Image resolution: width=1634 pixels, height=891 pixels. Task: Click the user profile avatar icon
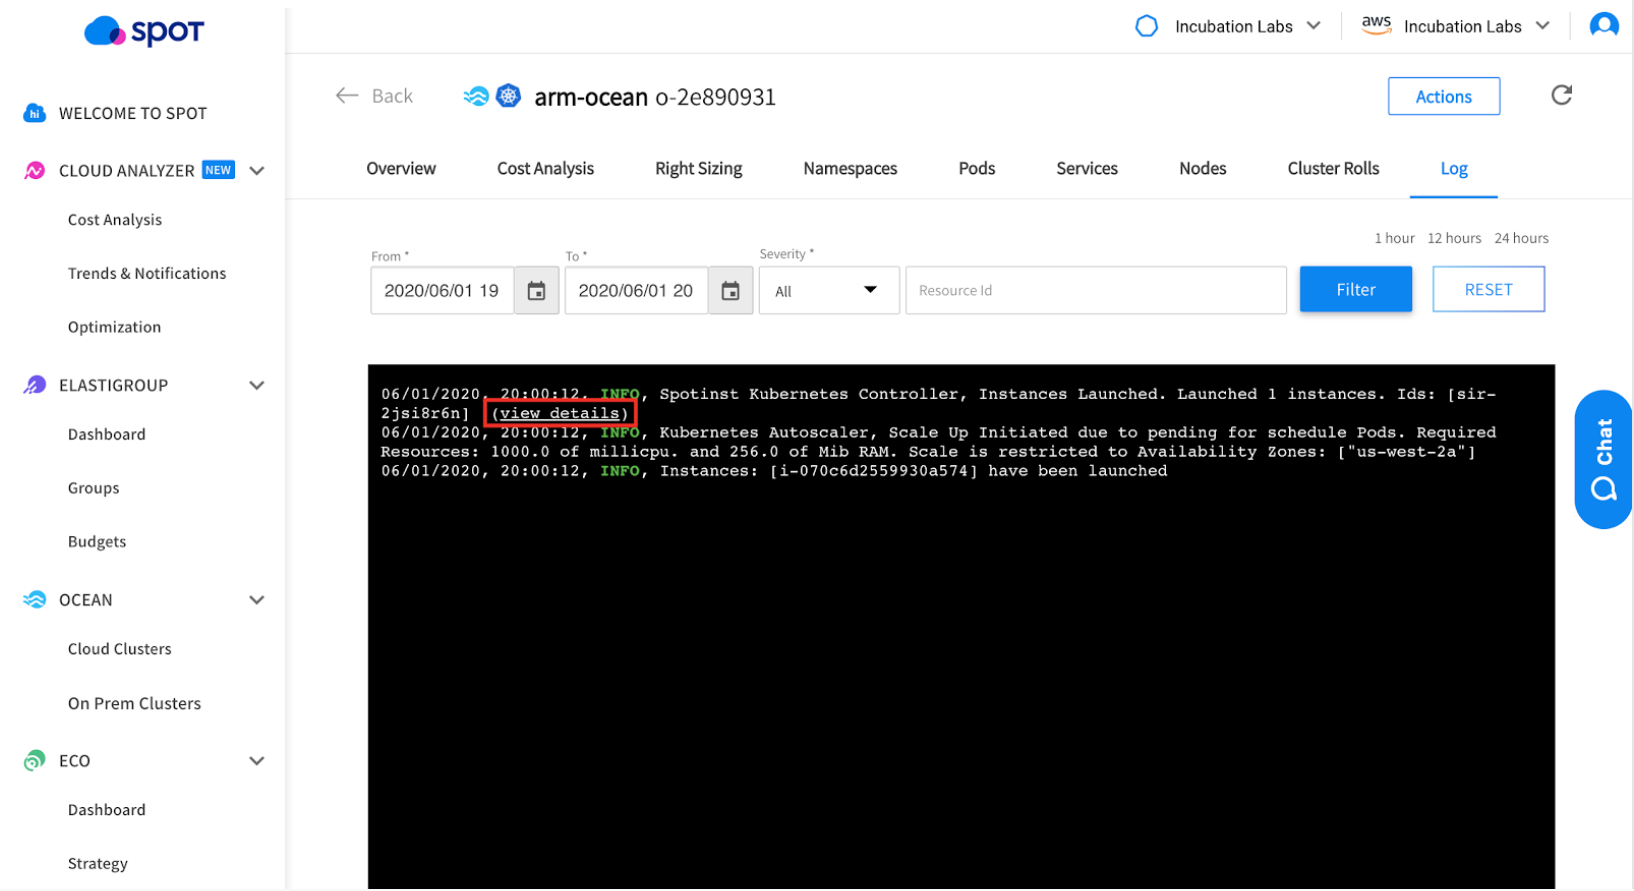coord(1603,26)
